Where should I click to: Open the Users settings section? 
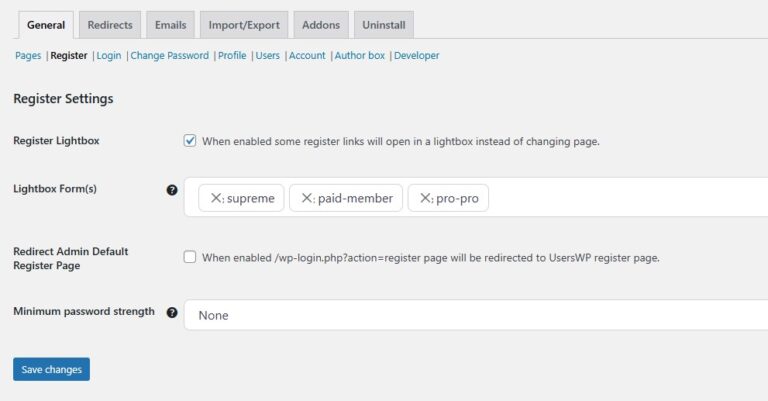tap(267, 55)
